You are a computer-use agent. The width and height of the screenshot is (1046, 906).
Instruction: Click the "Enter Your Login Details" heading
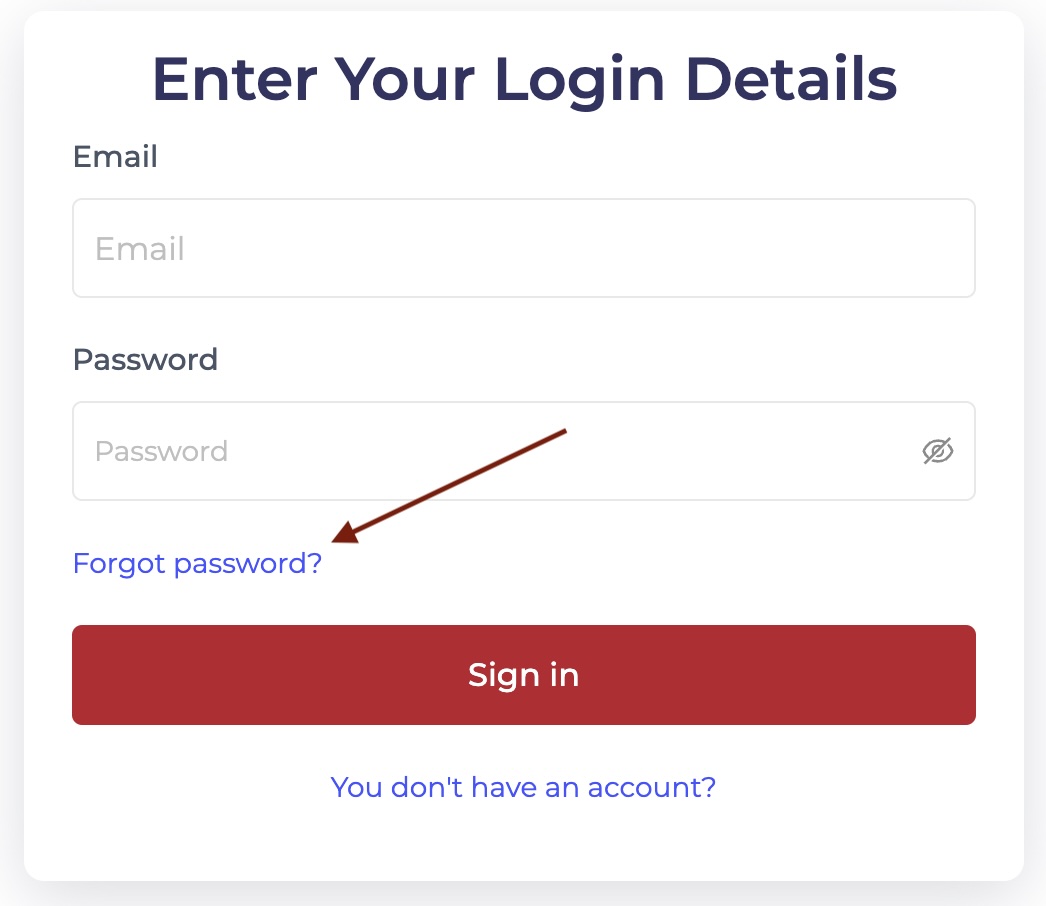pos(523,80)
